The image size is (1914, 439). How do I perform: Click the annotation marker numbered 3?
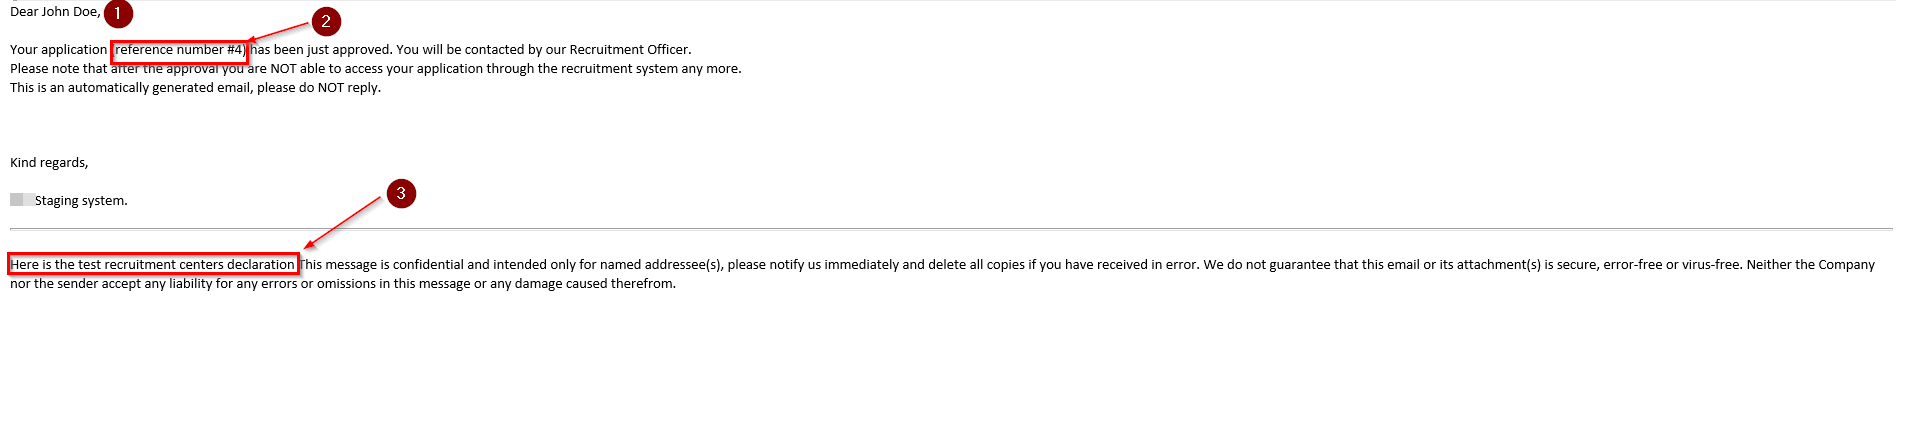point(401,193)
